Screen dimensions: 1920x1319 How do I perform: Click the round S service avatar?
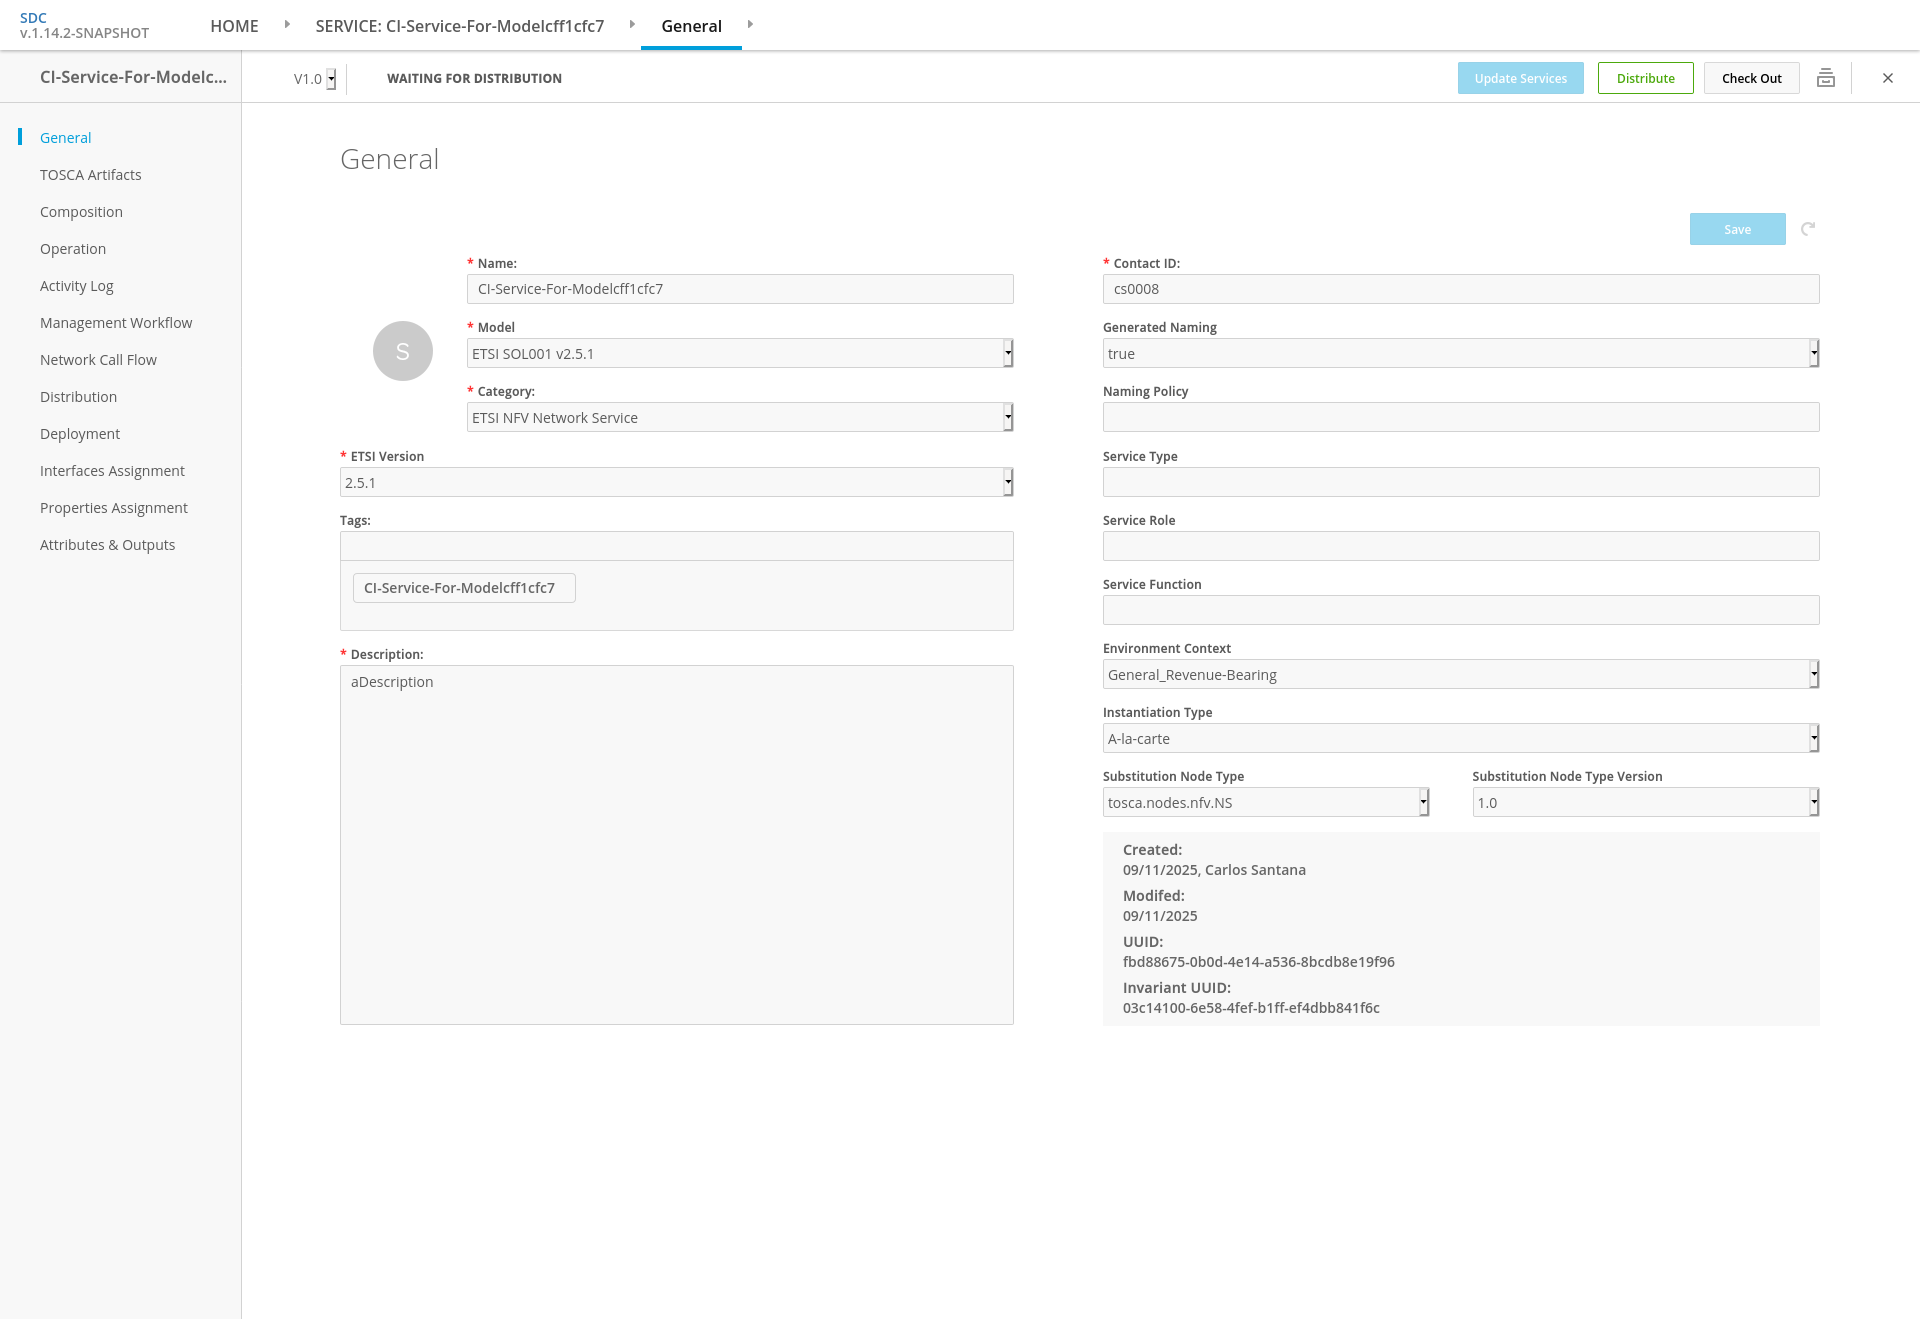pyautogui.click(x=403, y=351)
